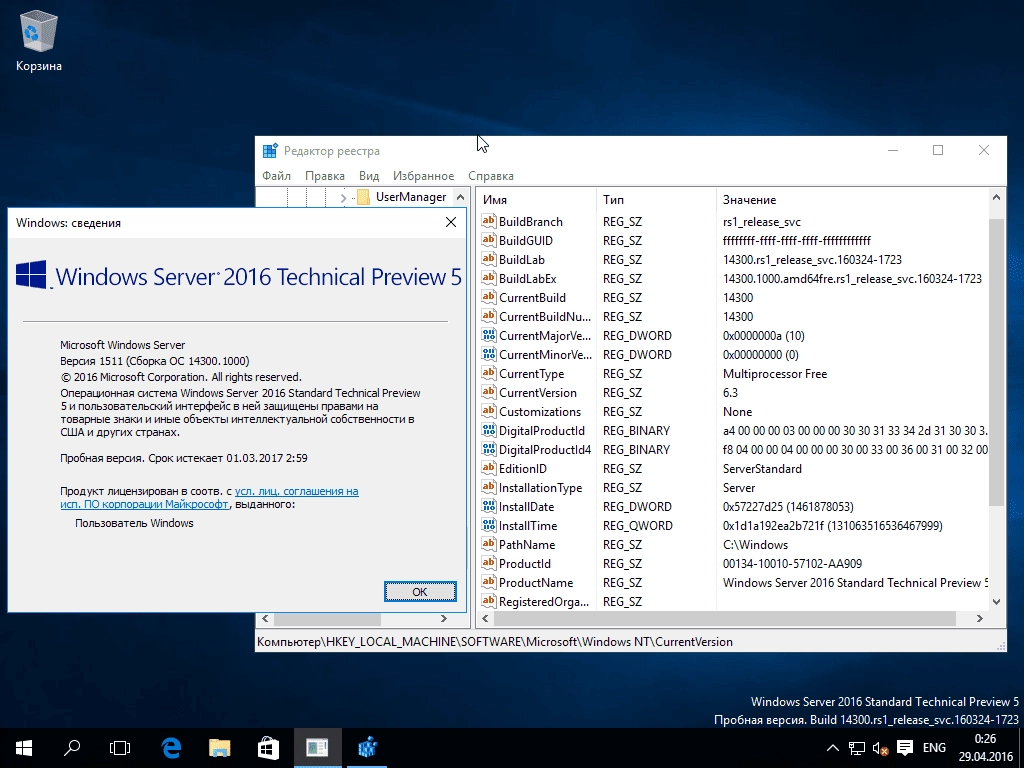Viewport: 1024px width, 768px height.
Task: Close the Windows: сведения dialog
Action: click(x=451, y=223)
